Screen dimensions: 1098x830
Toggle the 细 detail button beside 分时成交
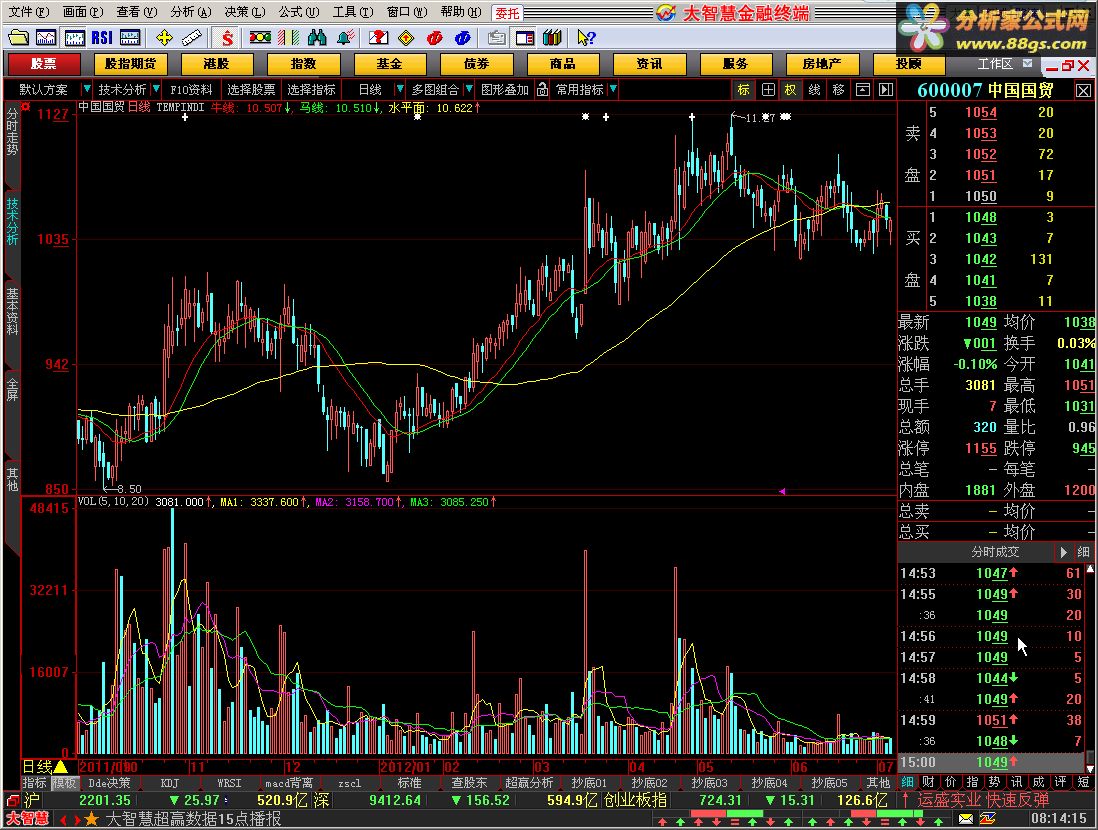point(1083,552)
